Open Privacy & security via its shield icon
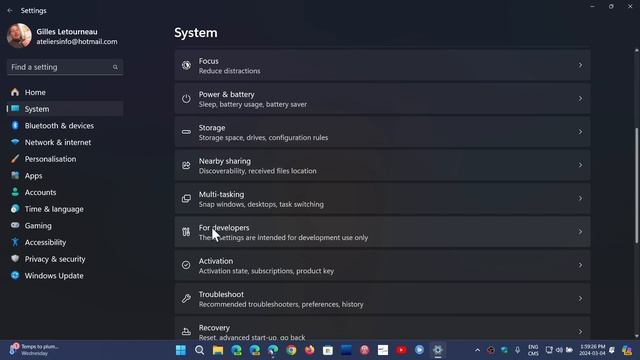The image size is (640, 360). coord(15,259)
